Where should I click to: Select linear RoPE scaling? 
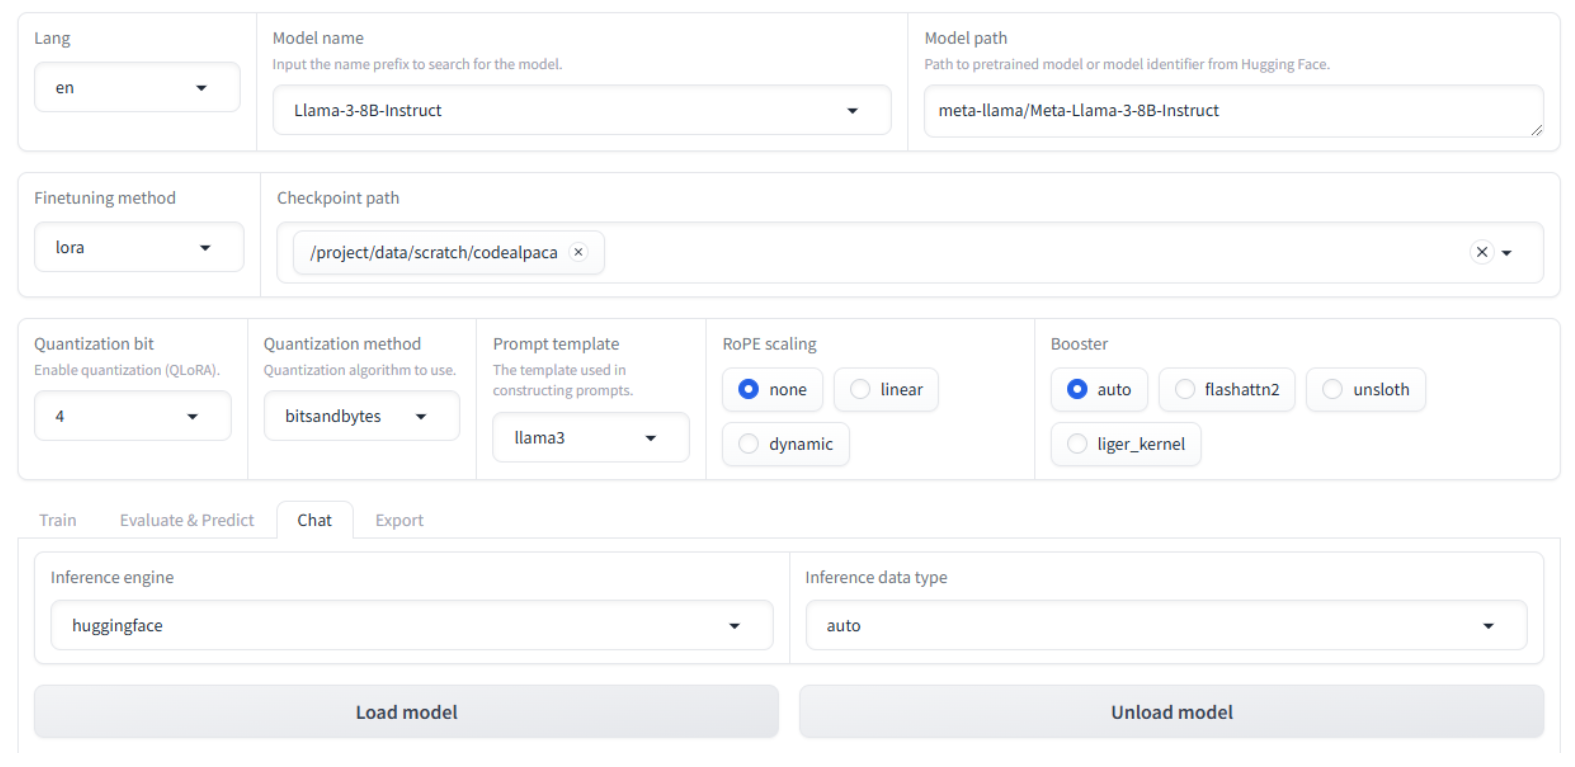pos(860,389)
